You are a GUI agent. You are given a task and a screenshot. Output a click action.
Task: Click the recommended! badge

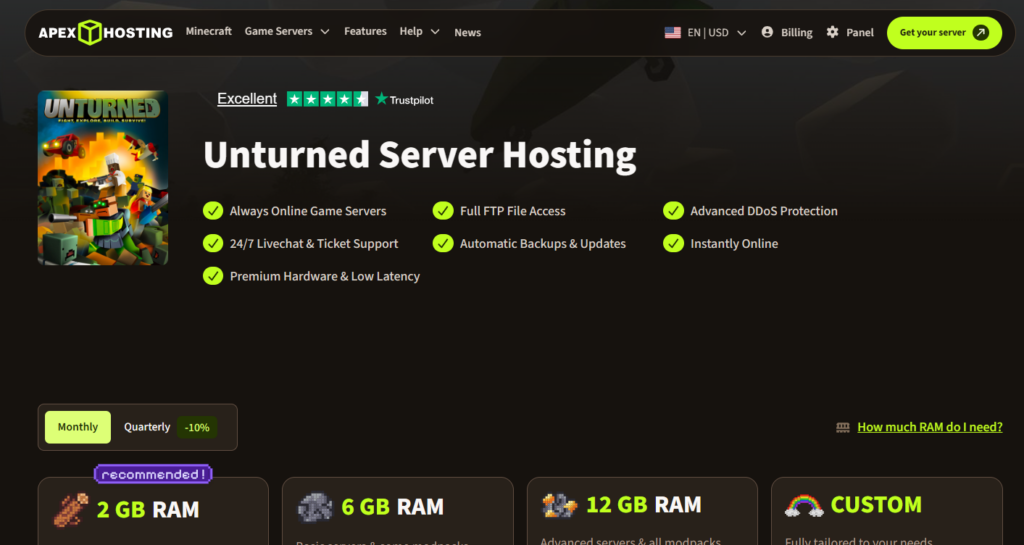point(153,474)
